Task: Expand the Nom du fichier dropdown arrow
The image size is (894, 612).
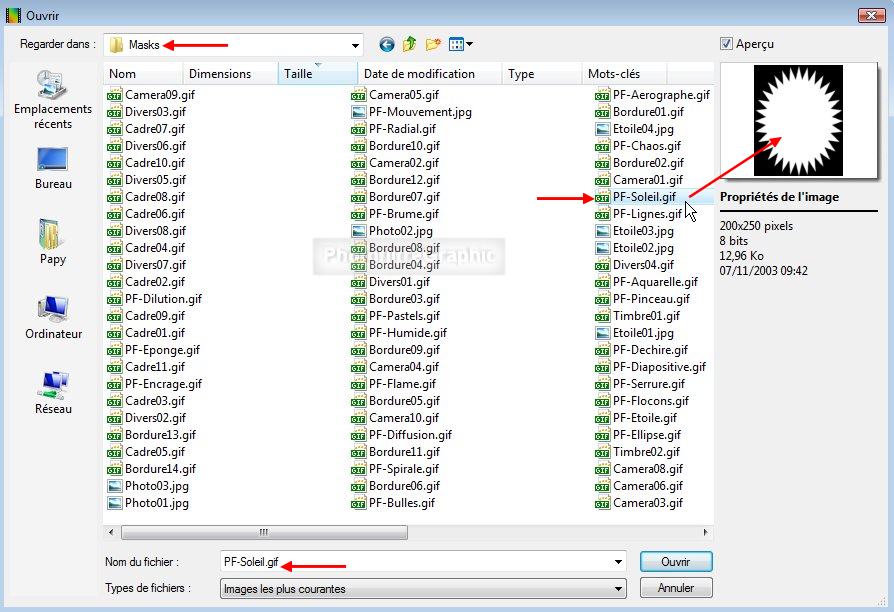Action: (619, 562)
